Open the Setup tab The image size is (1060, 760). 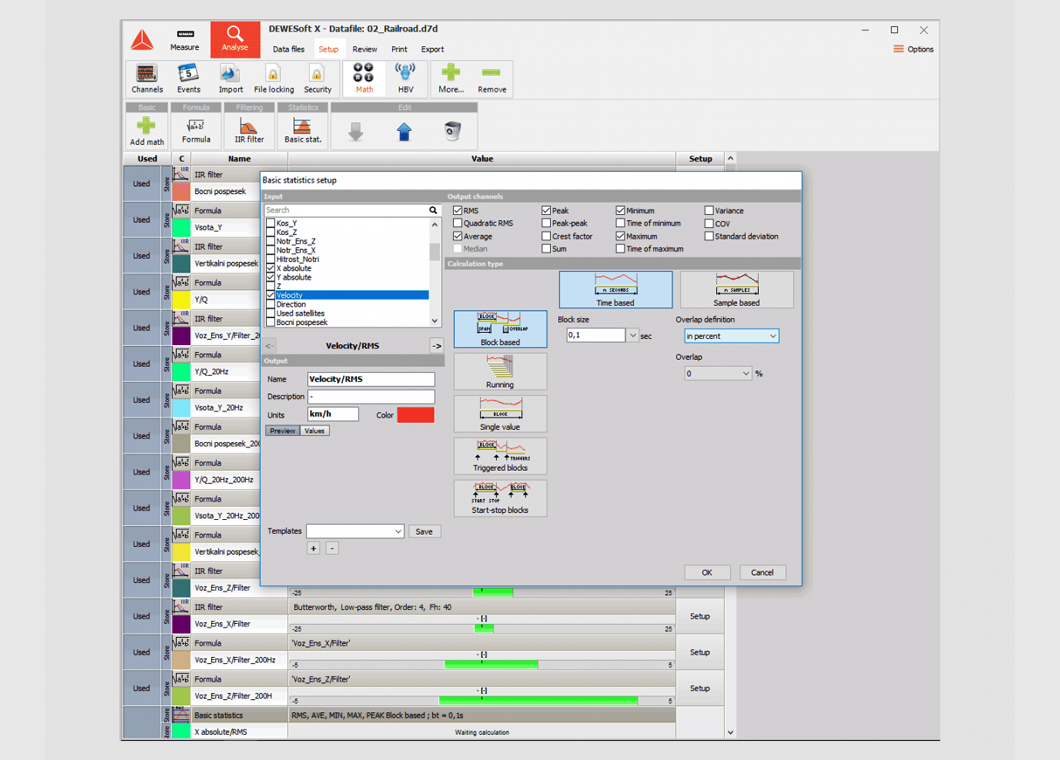(329, 49)
